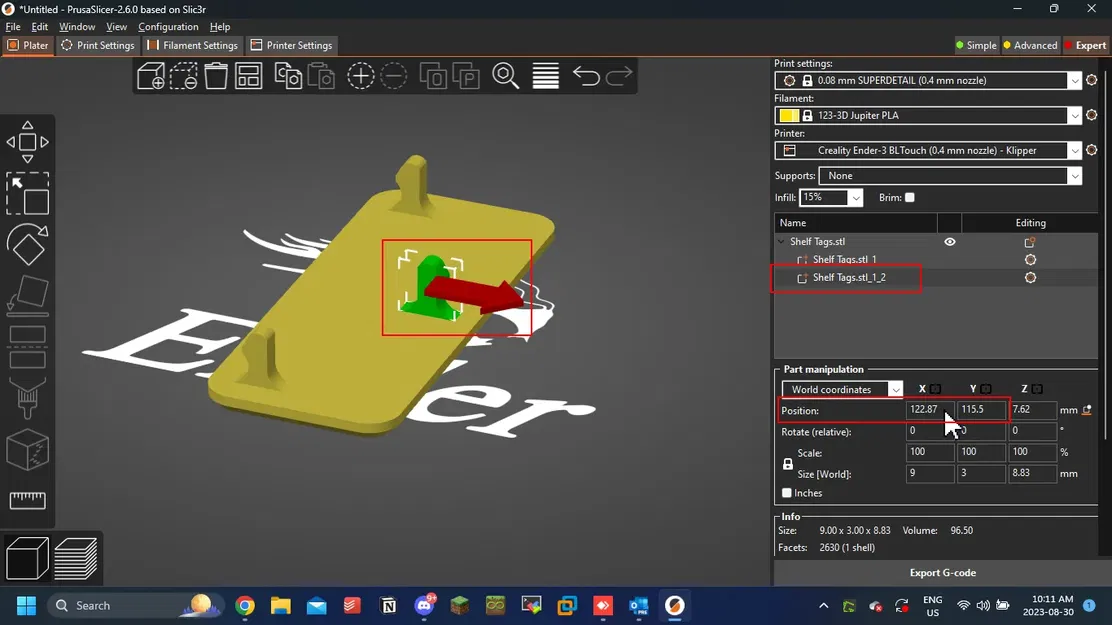Open filament settings gear icon

[1091, 115]
